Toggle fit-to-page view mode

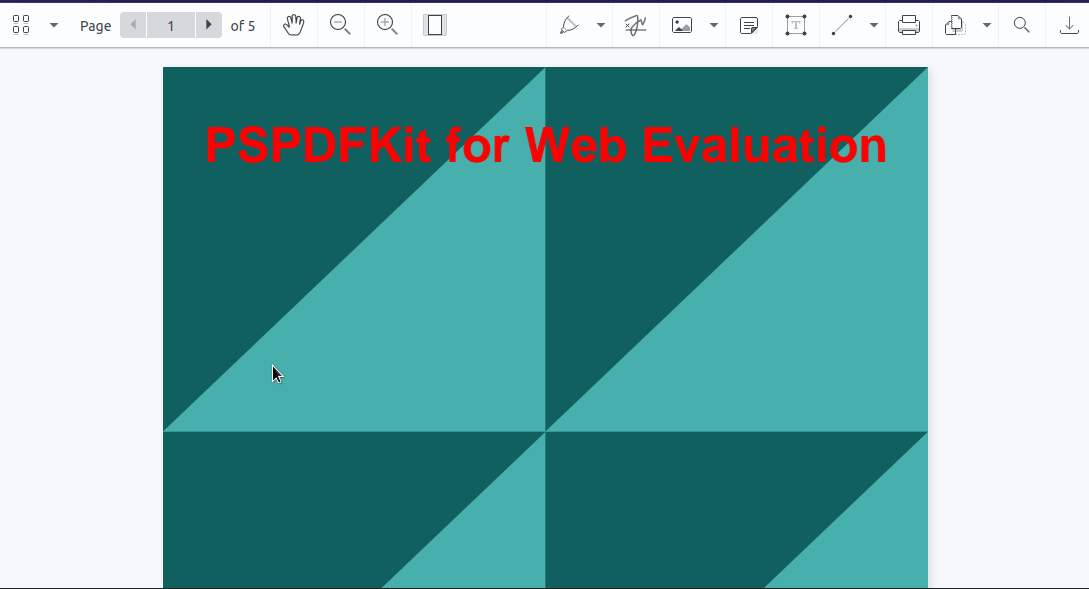(x=434, y=25)
